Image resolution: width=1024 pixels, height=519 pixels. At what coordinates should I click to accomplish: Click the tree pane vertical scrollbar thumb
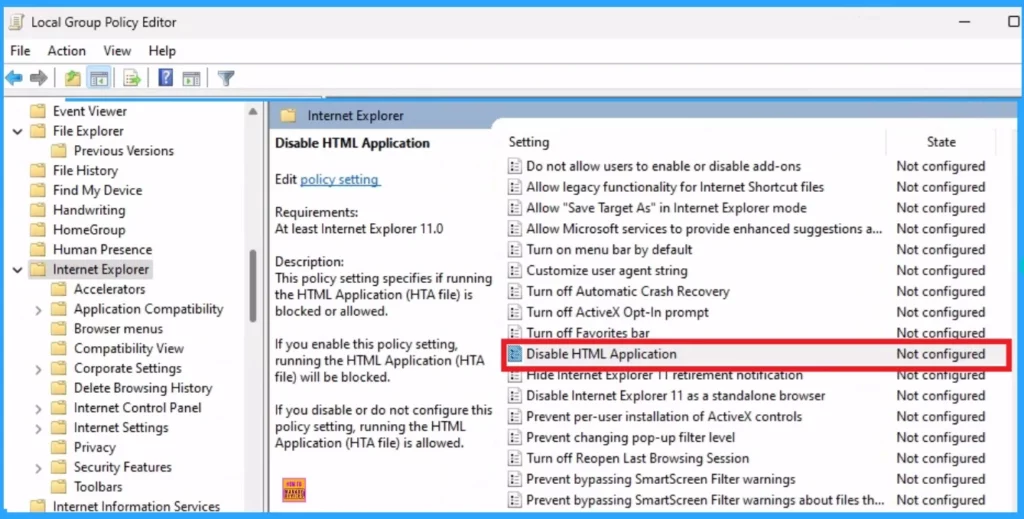pos(253,286)
